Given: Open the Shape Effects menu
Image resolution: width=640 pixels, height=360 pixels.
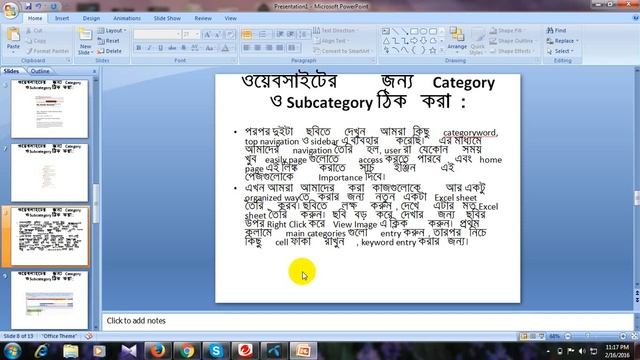Looking at the screenshot, I should click(x=512, y=51).
